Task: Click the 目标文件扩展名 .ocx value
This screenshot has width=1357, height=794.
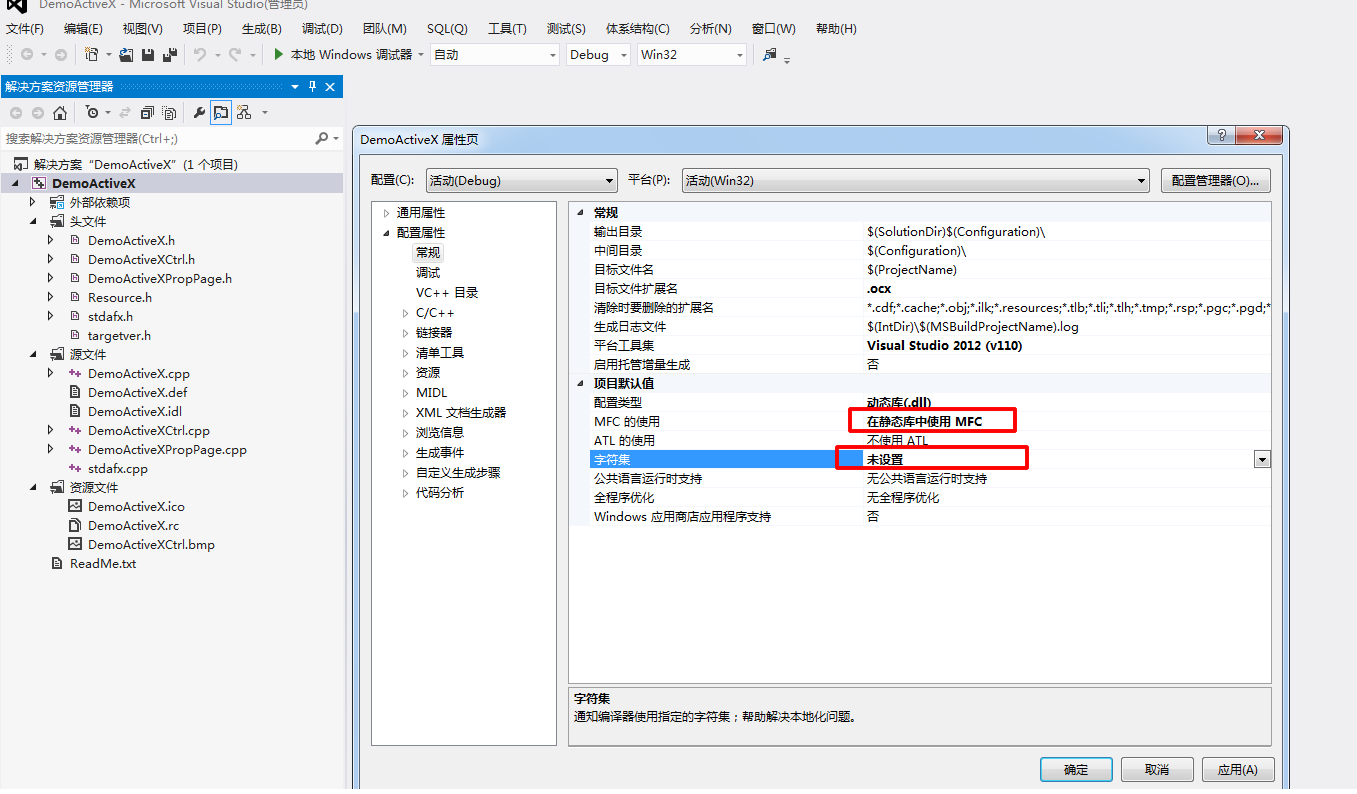Action: (879, 288)
